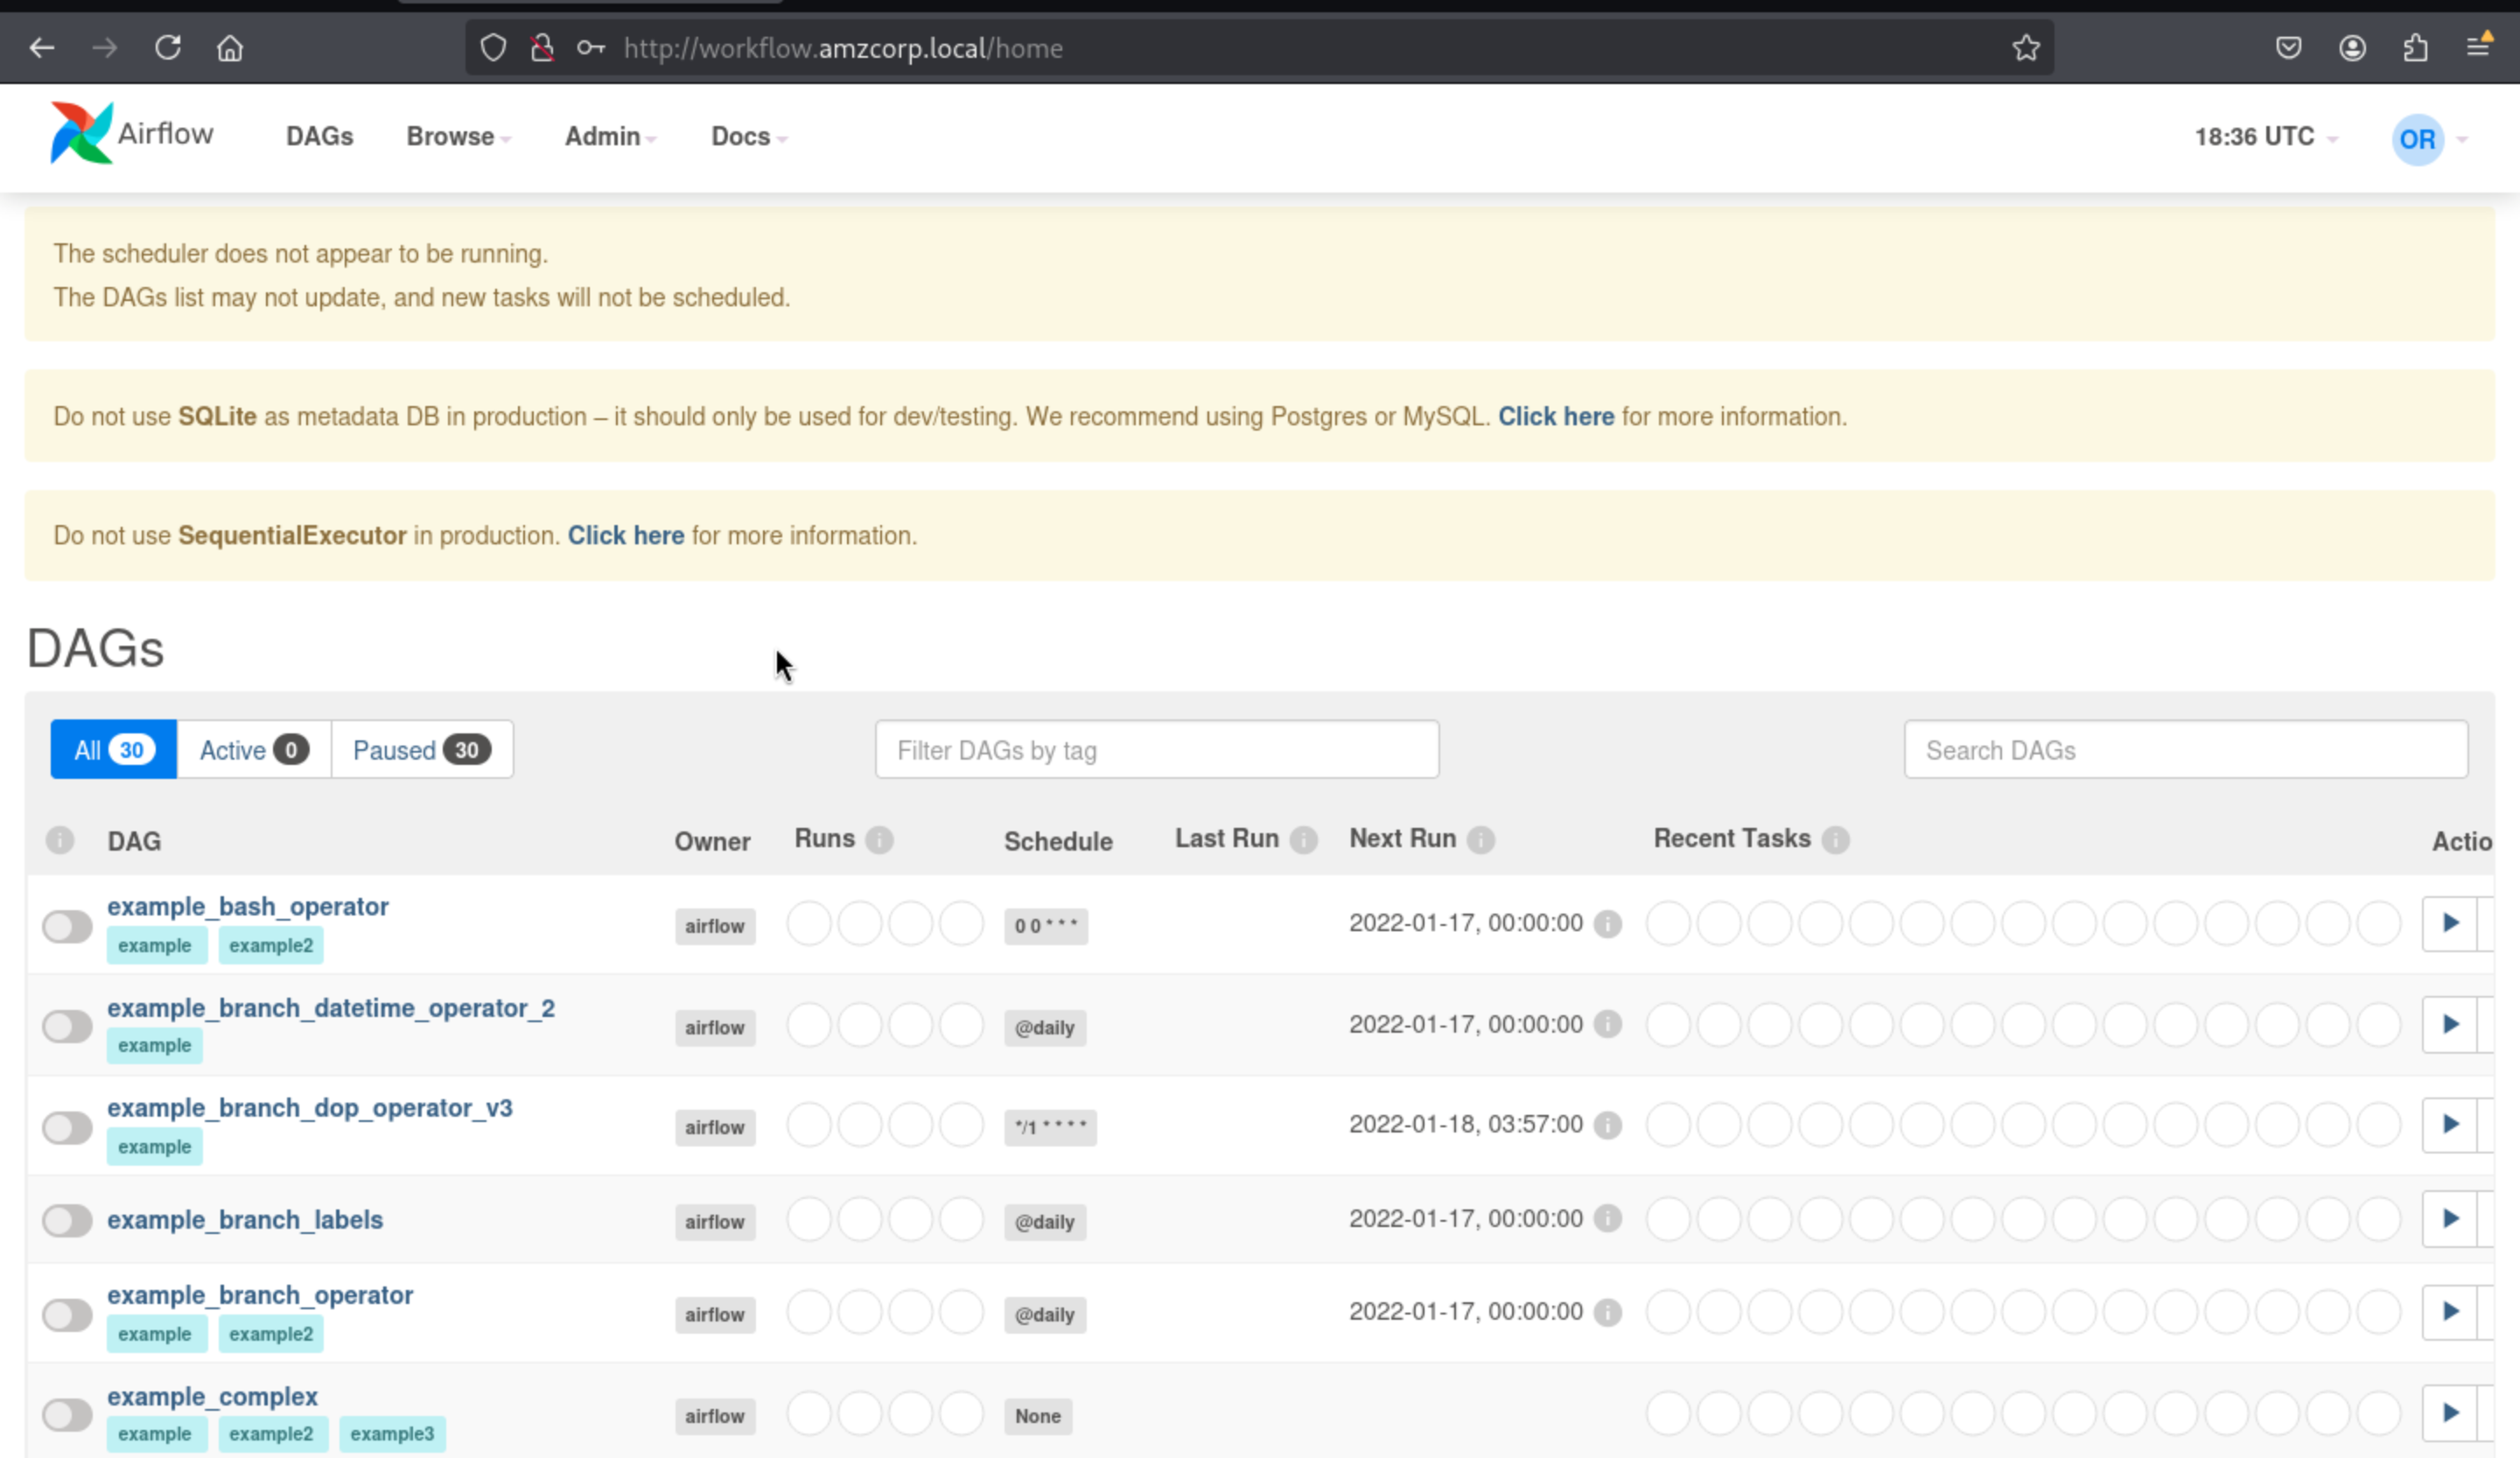Enable the example_complex DAG switch
This screenshot has width=2520, height=1458.
[x=67, y=1415]
